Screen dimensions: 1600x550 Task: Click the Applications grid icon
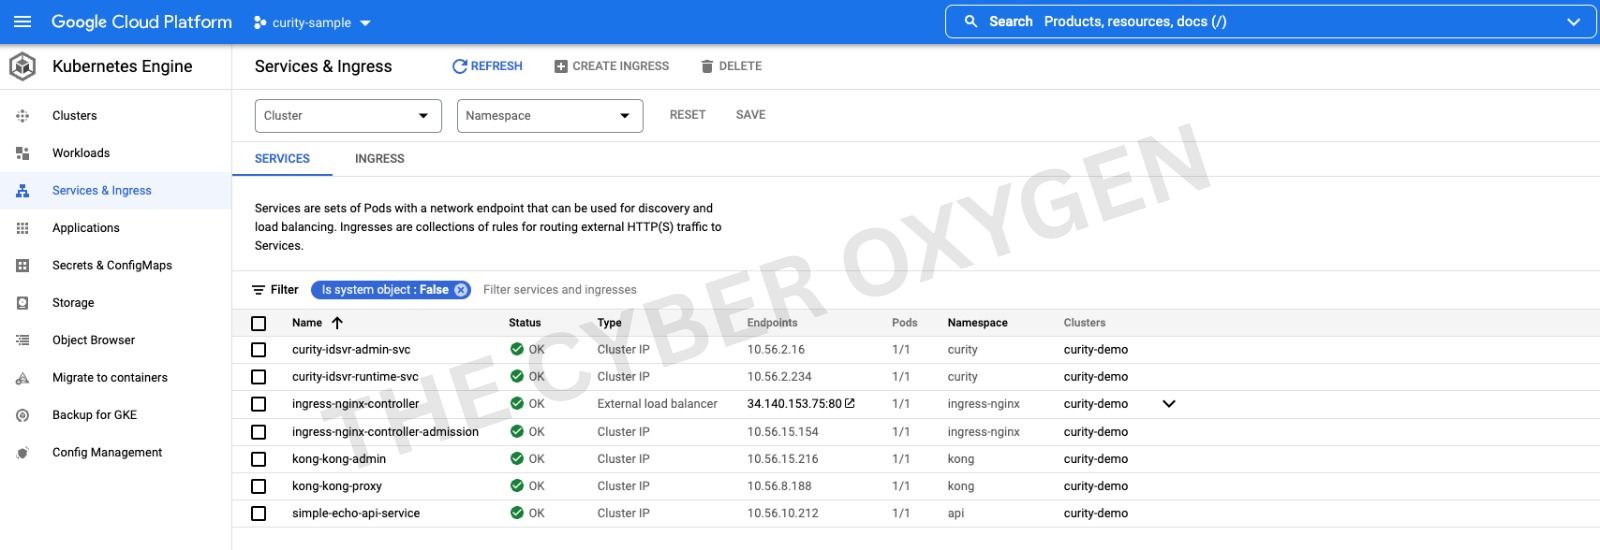(22, 228)
